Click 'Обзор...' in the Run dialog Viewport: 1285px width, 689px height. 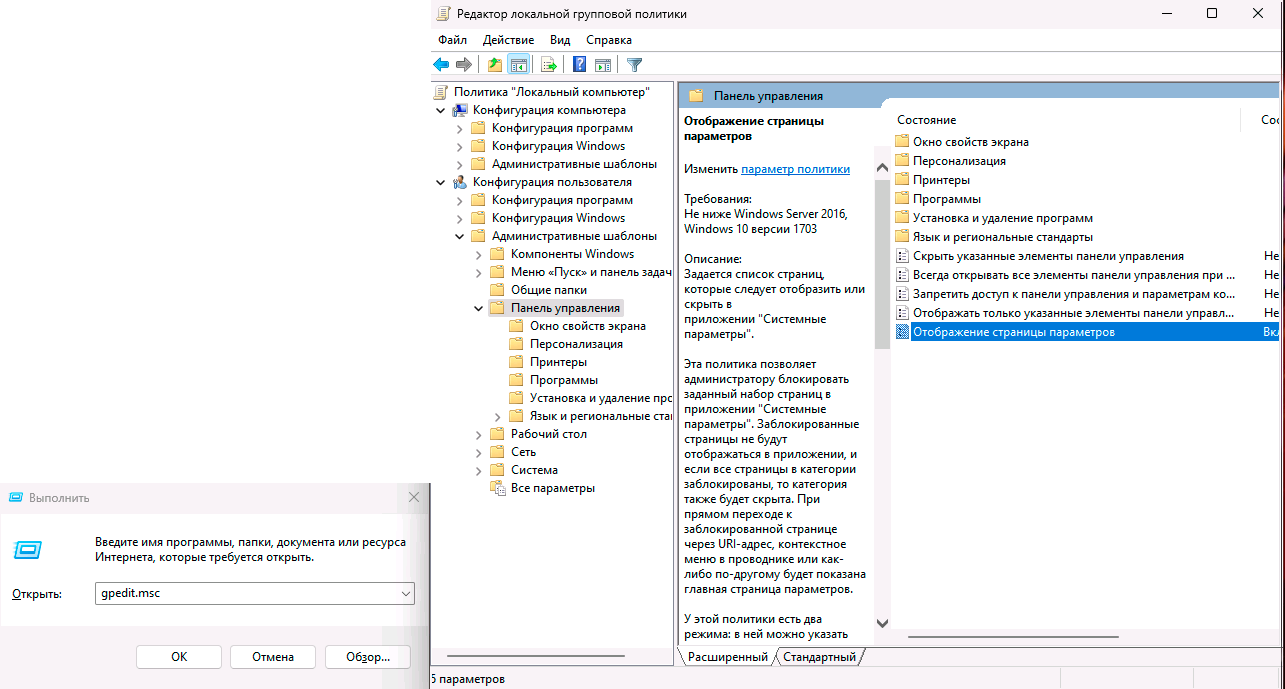(367, 657)
